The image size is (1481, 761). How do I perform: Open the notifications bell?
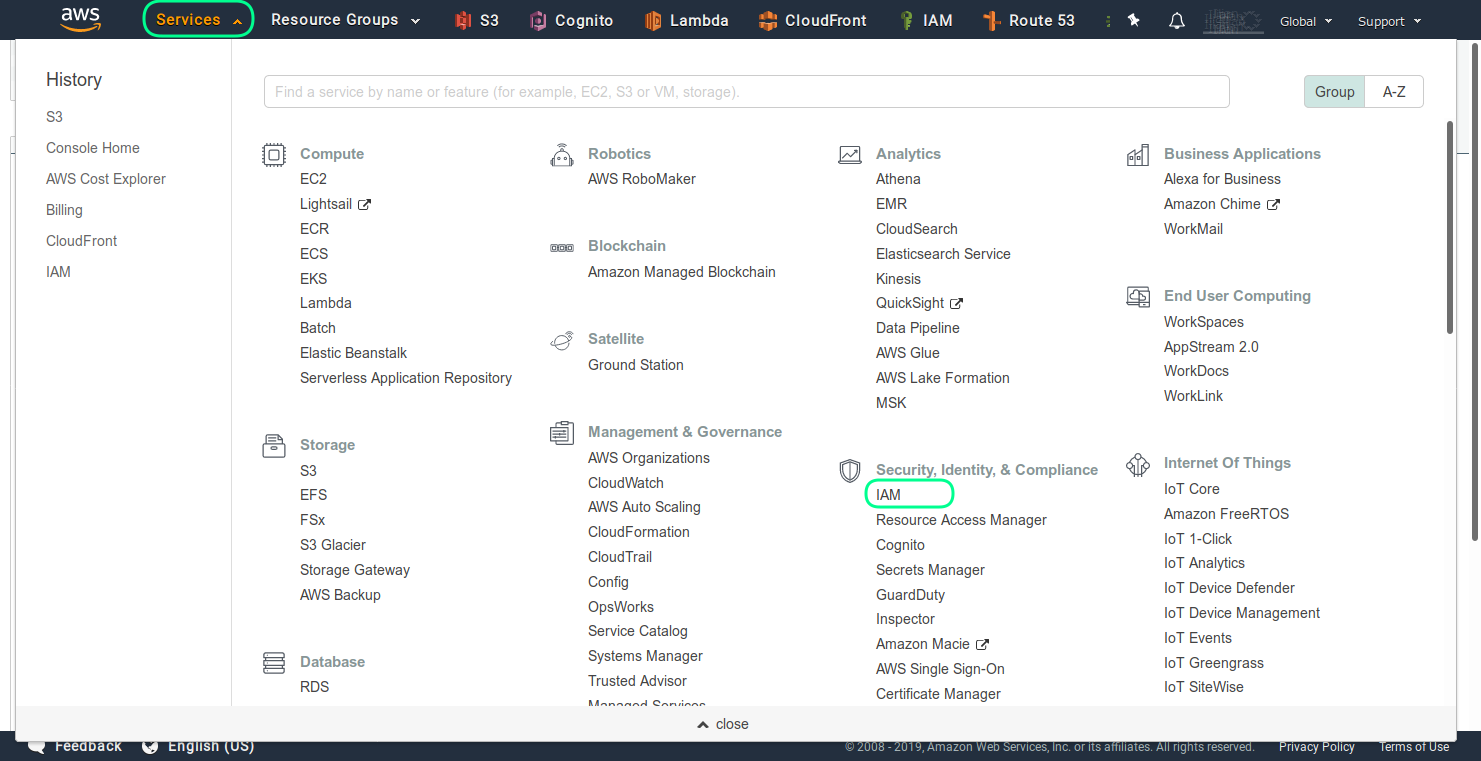[1177, 20]
